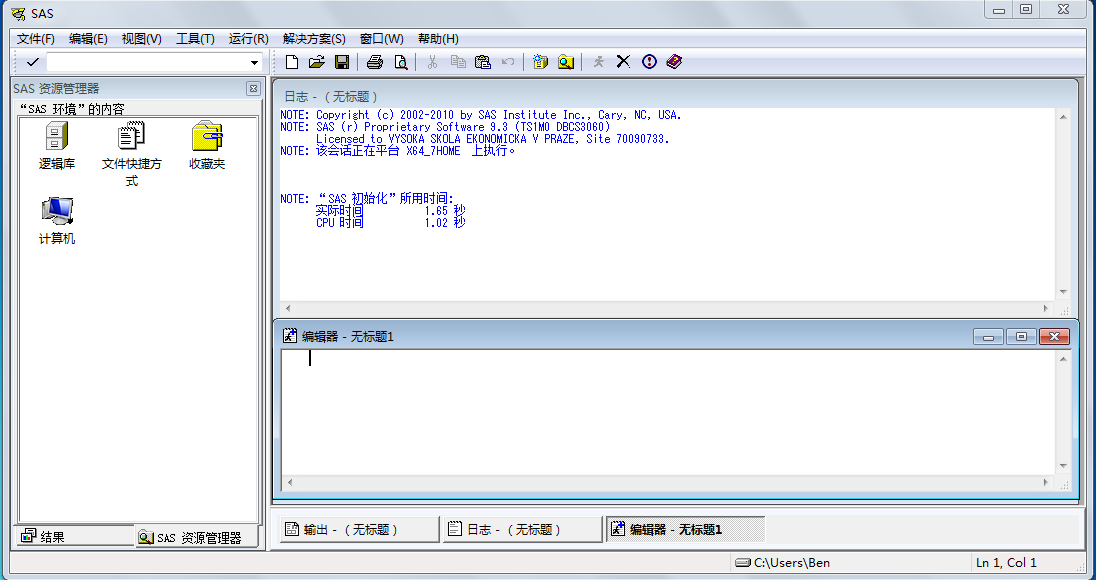Image resolution: width=1096 pixels, height=580 pixels.
Task: Close the SAS 资源管理器 panel
Action: pyautogui.click(x=253, y=89)
